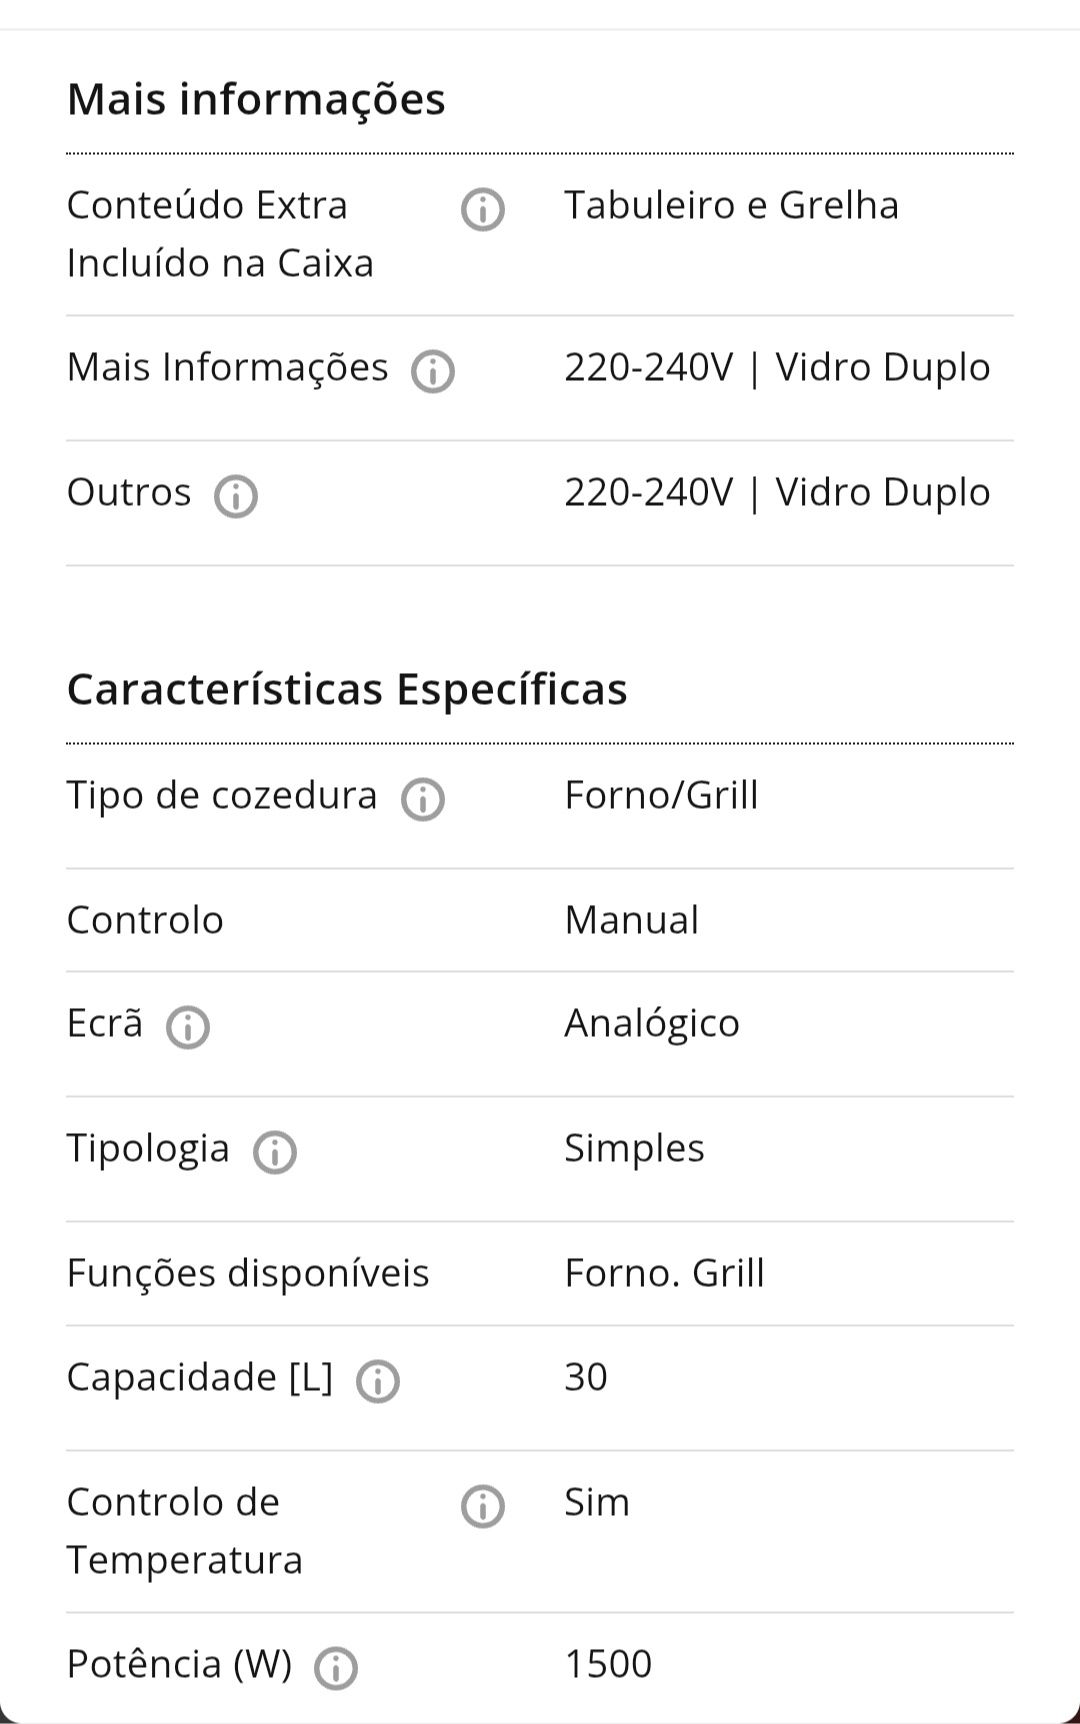Open info icon for Conteúdo Extra Incluído na Caixa
This screenshot has height=1724, width=1080.
click(x=483, y=210)
